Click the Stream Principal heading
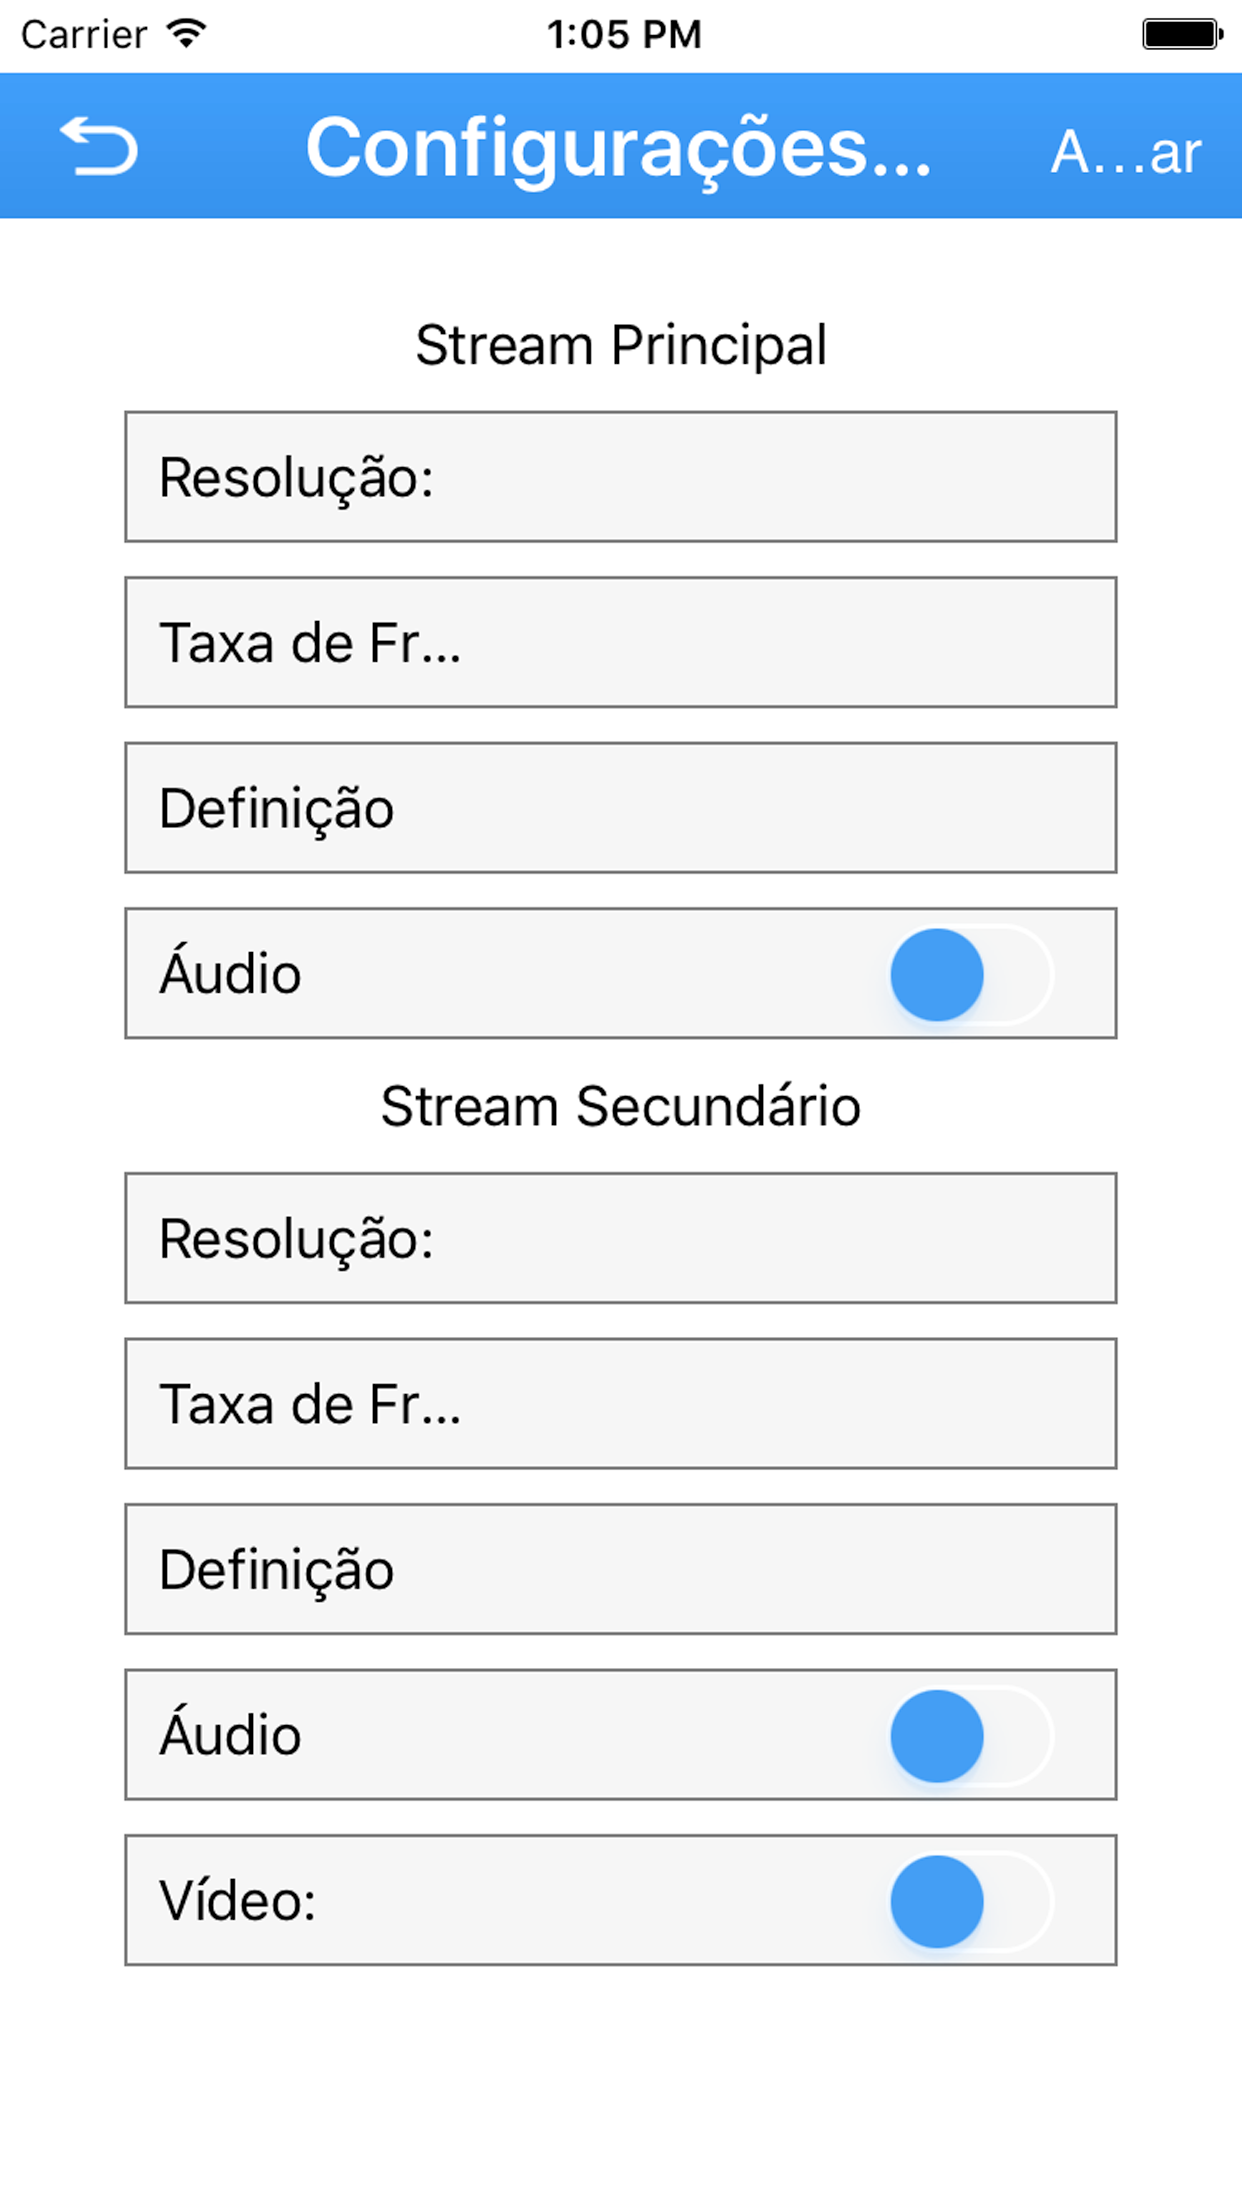1242x2208 pixels. (x=621, y=345)
